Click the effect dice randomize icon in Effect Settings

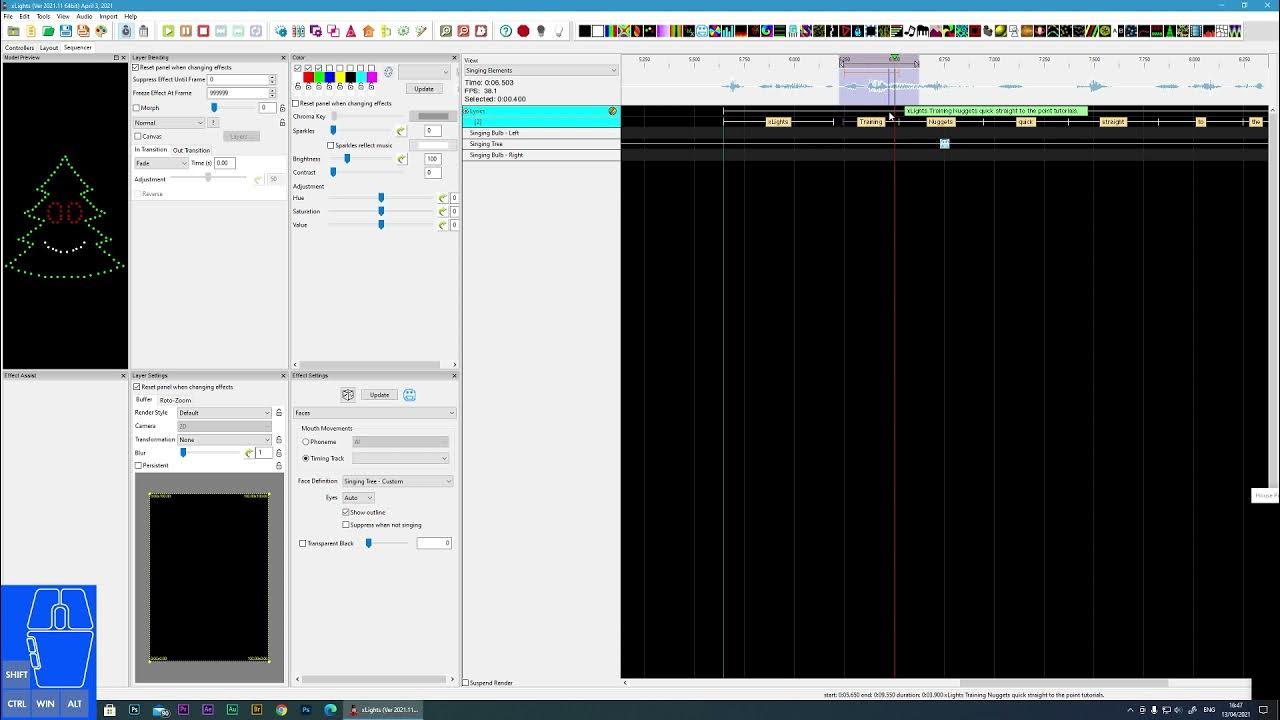(x=348, y=395)
